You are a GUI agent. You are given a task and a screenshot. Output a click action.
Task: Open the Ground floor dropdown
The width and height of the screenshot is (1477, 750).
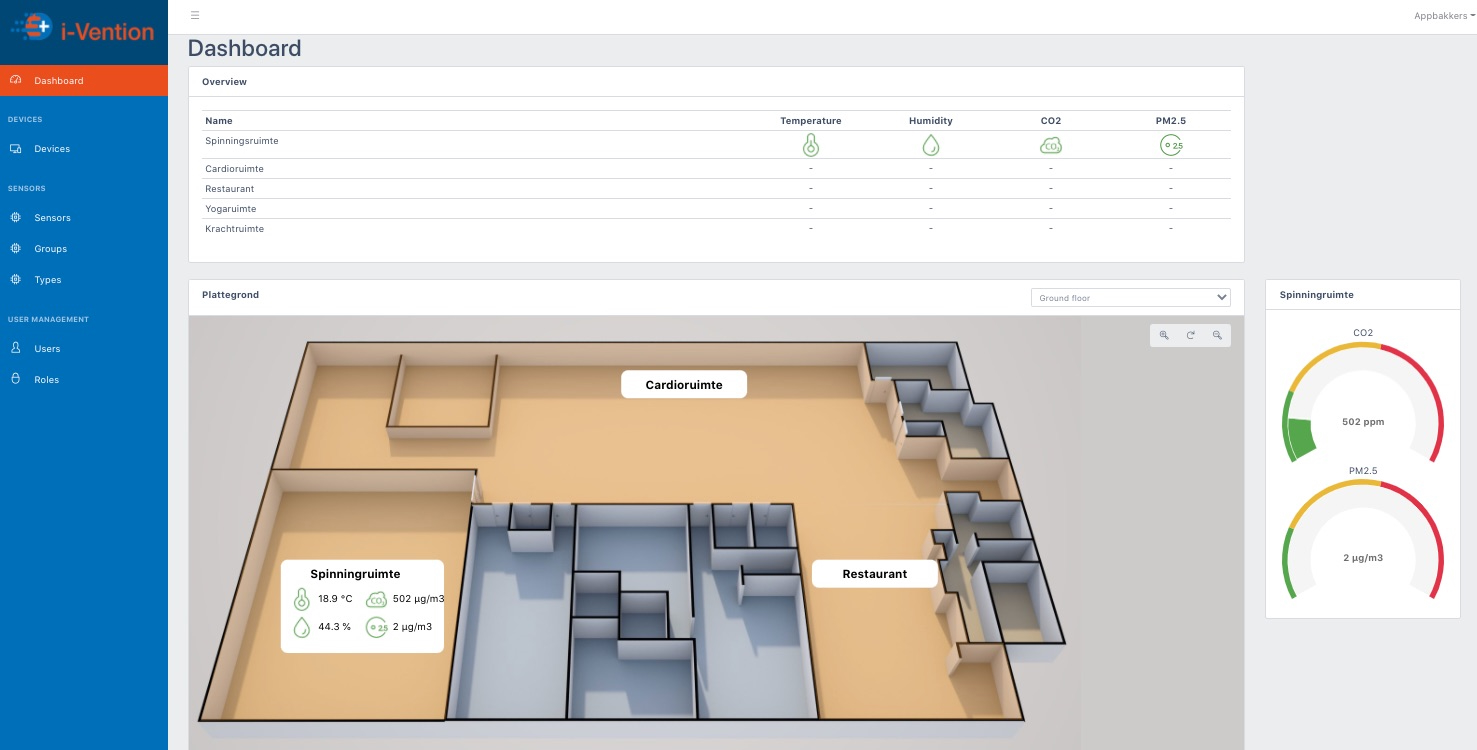(x=1130, y=297)
